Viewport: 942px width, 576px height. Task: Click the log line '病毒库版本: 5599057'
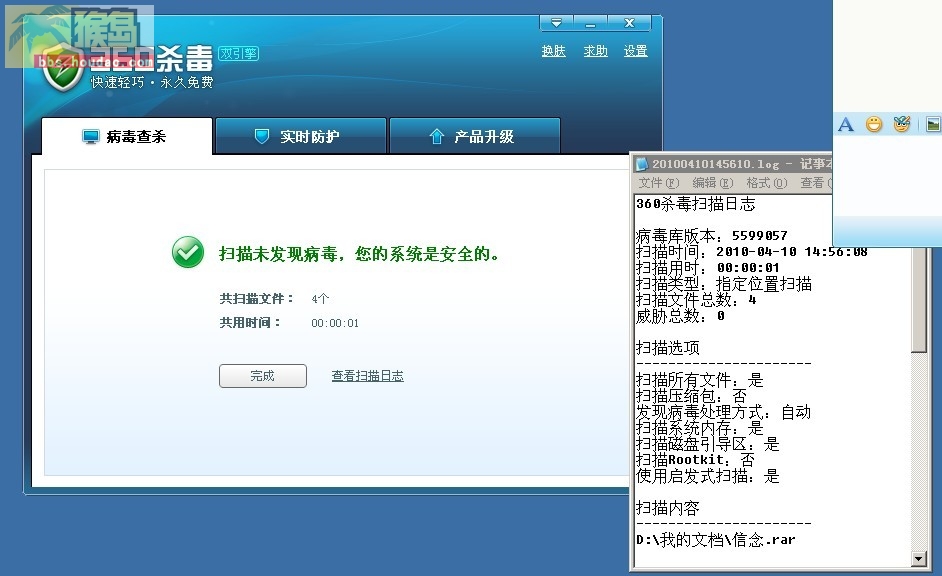click(x=711, y=235)
